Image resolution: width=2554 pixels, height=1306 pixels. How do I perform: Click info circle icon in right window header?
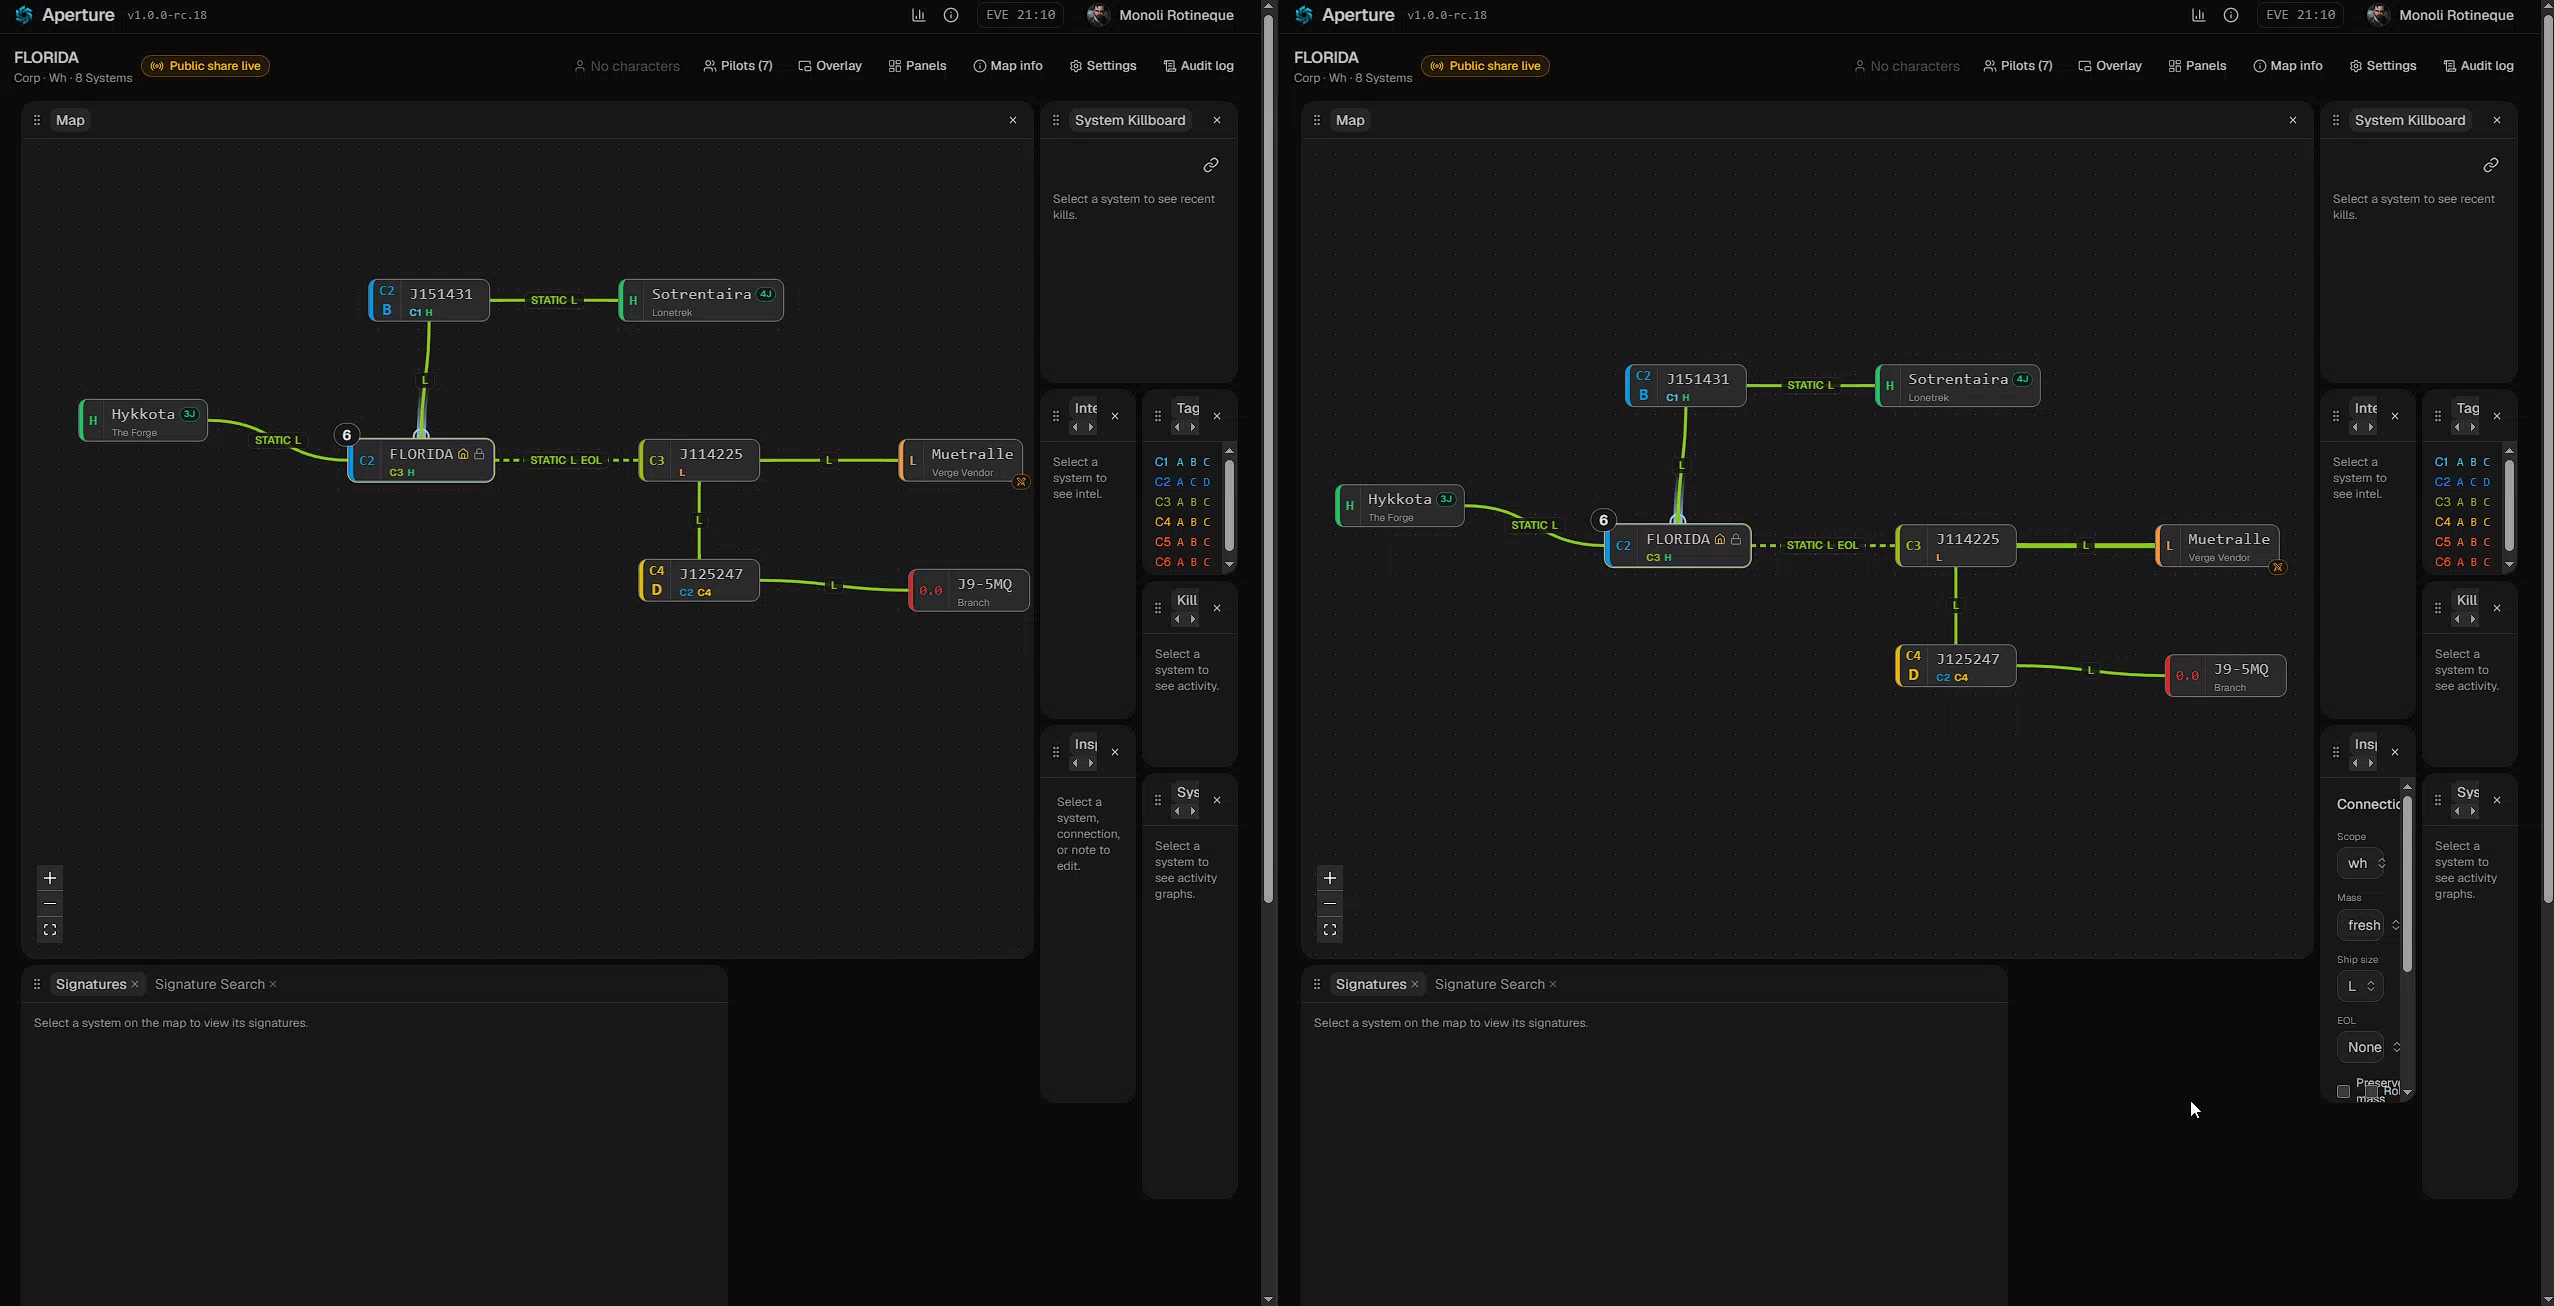(2231, 15)
